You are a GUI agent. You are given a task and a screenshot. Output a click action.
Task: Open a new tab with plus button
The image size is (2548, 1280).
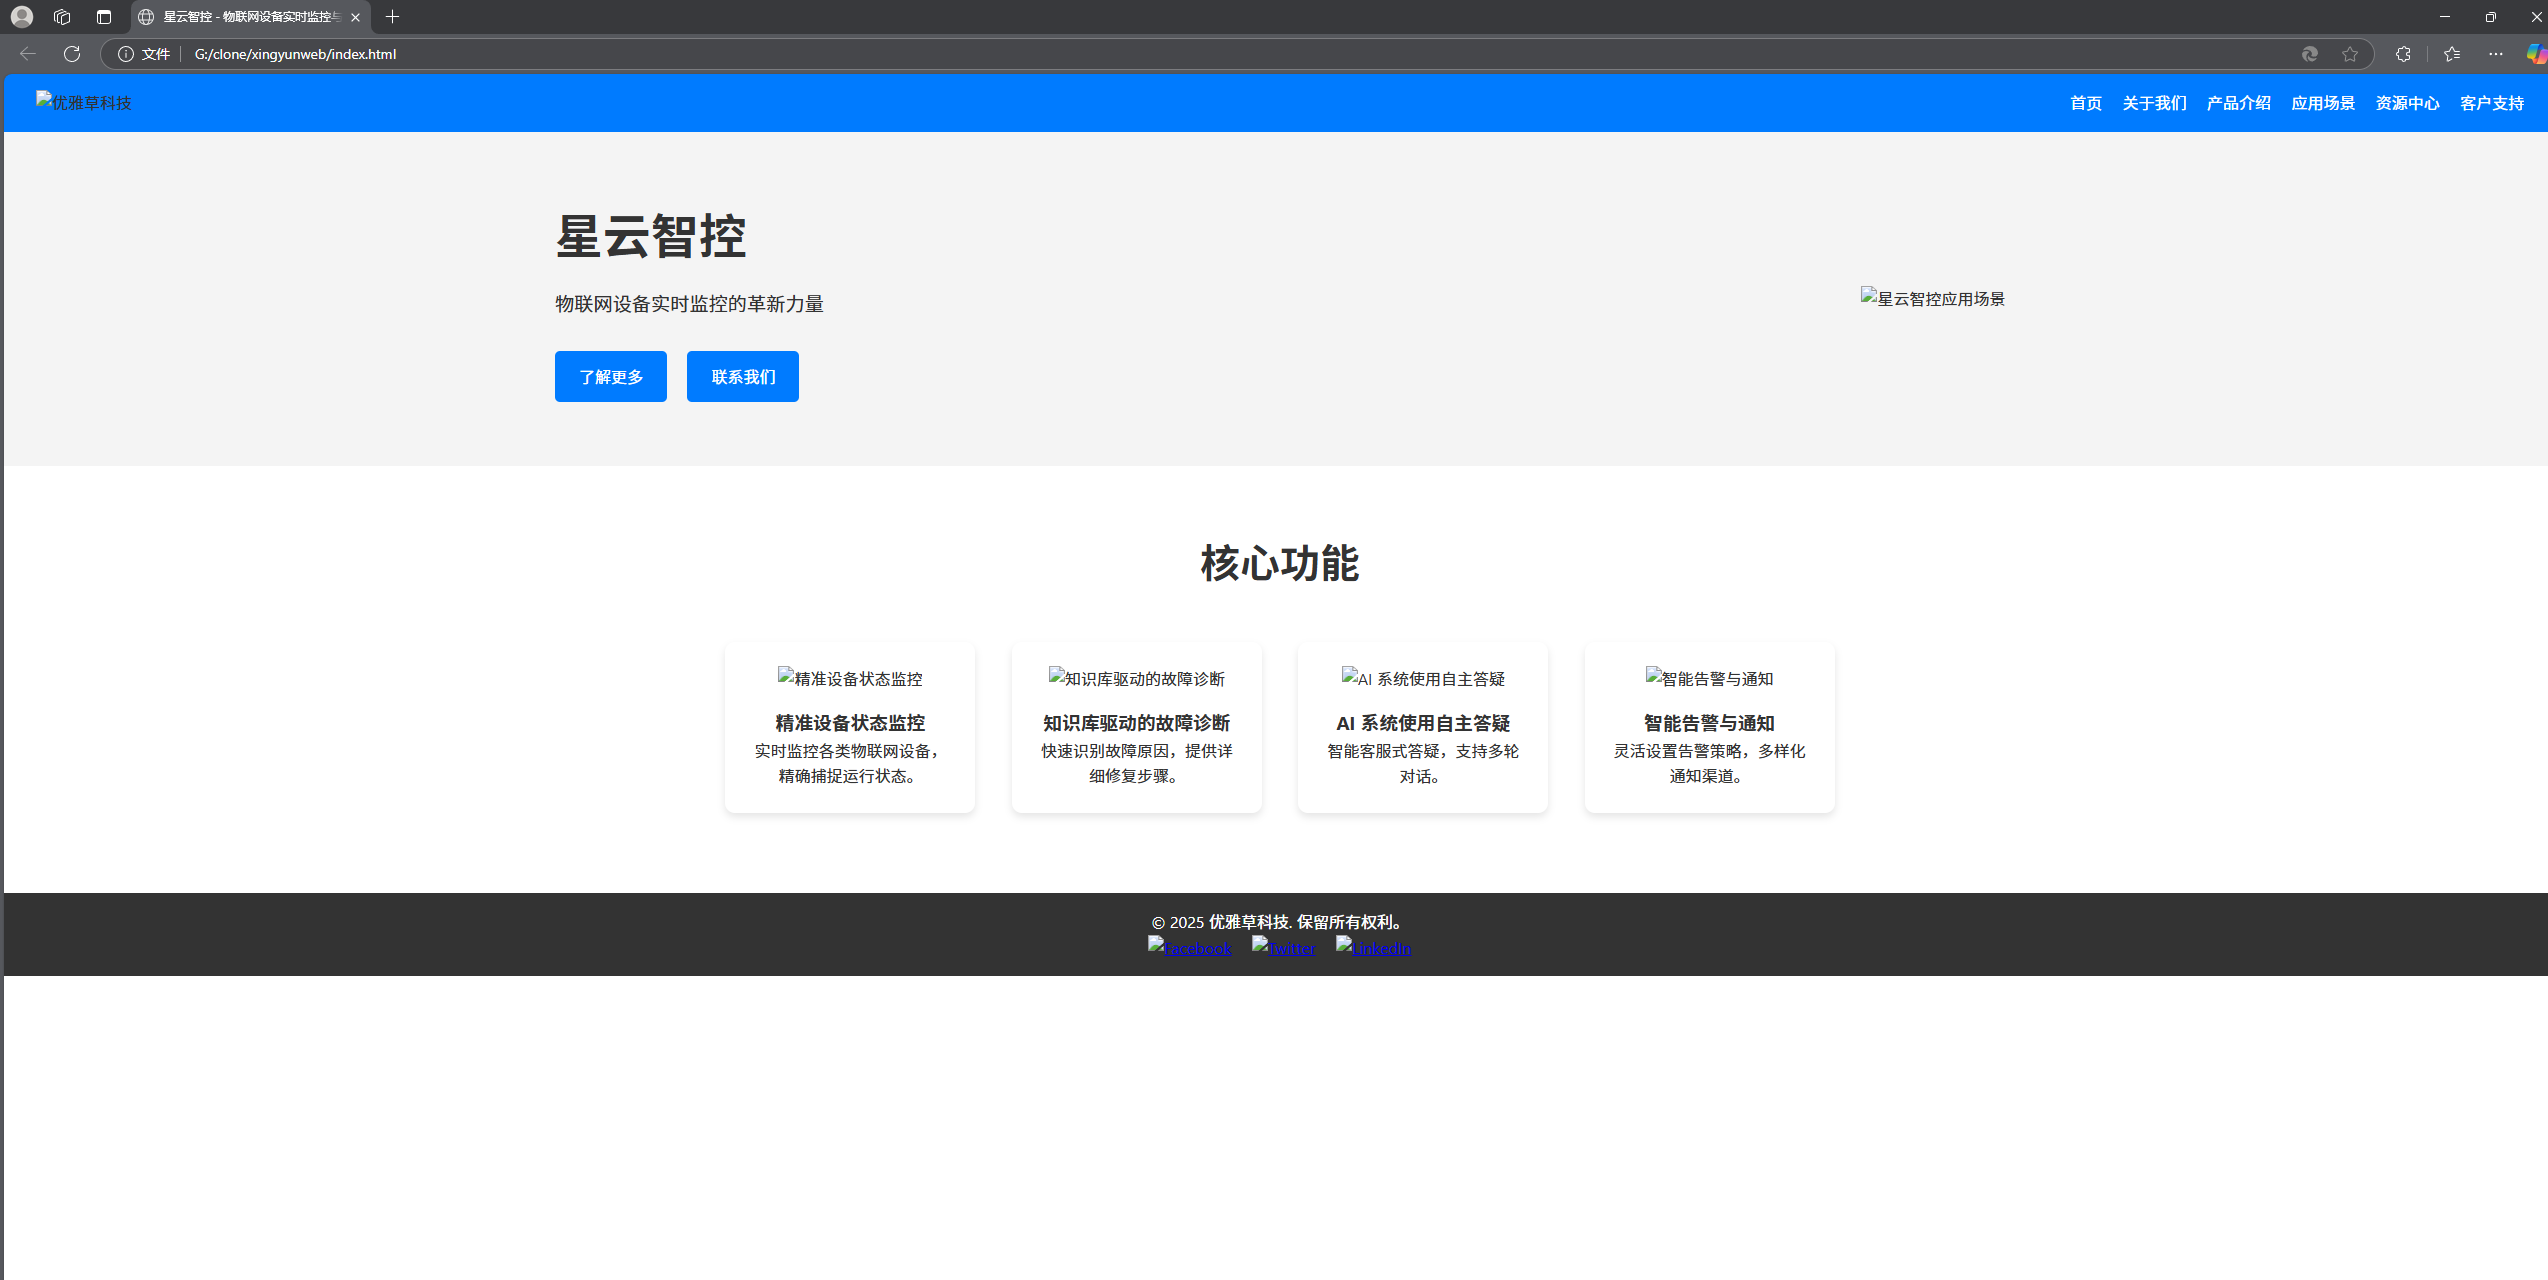coord(392,17)
